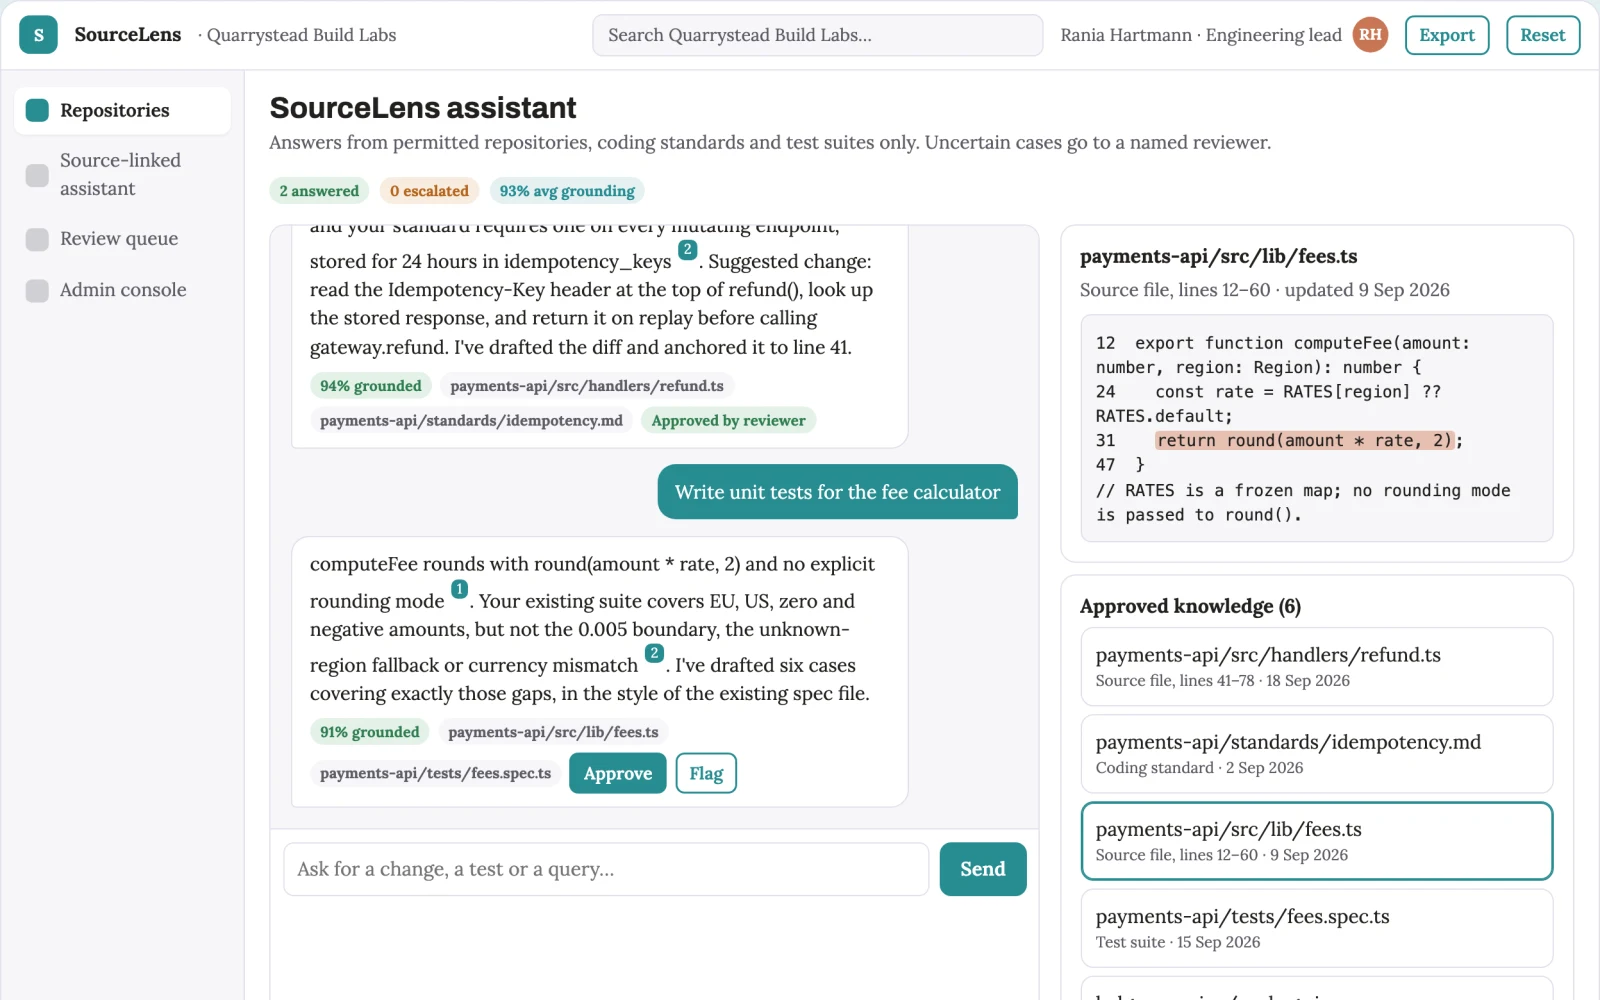The height and width of the screenshot is (1000, 1600).
Task: Approve the fee calculator answer
Action: point(618,773)
